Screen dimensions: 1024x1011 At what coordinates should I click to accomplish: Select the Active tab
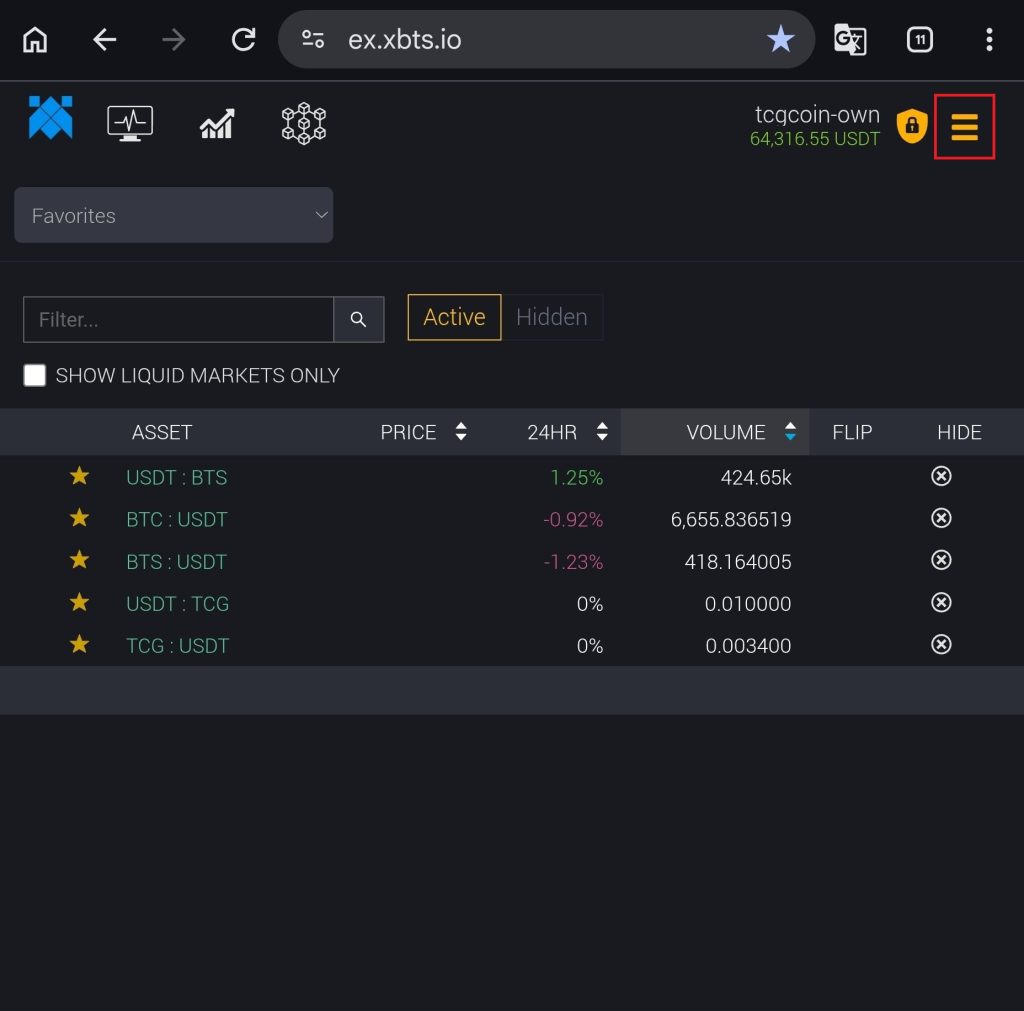(x=454, y=317)
